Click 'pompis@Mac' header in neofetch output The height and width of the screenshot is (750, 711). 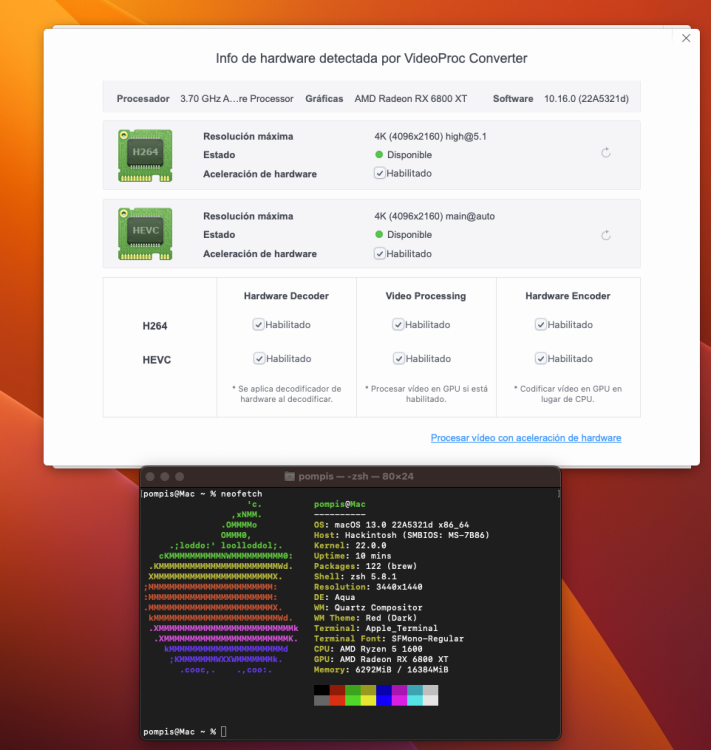point(340,504)
